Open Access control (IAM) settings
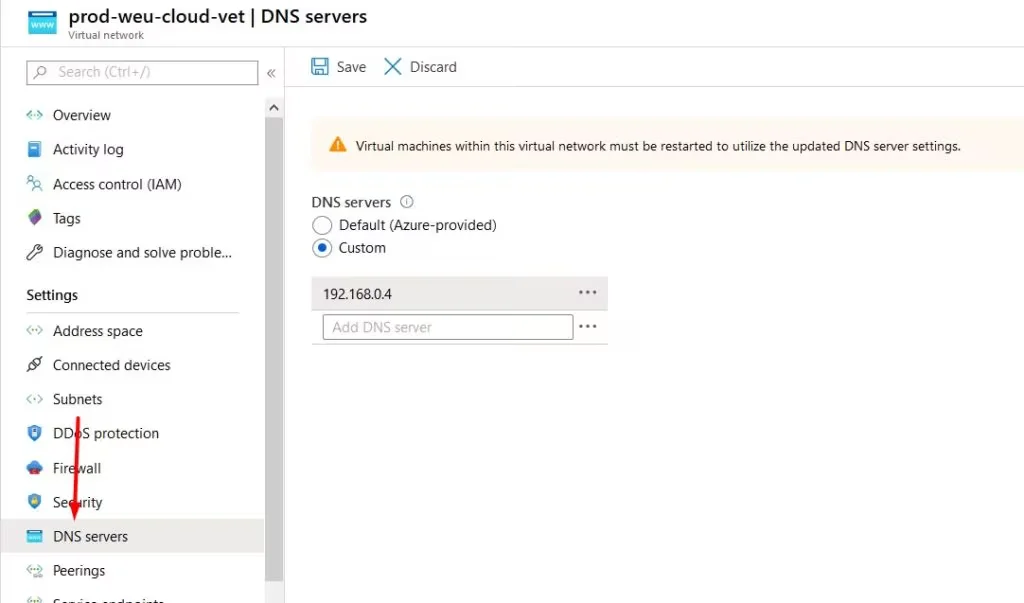 pos(33,184)
